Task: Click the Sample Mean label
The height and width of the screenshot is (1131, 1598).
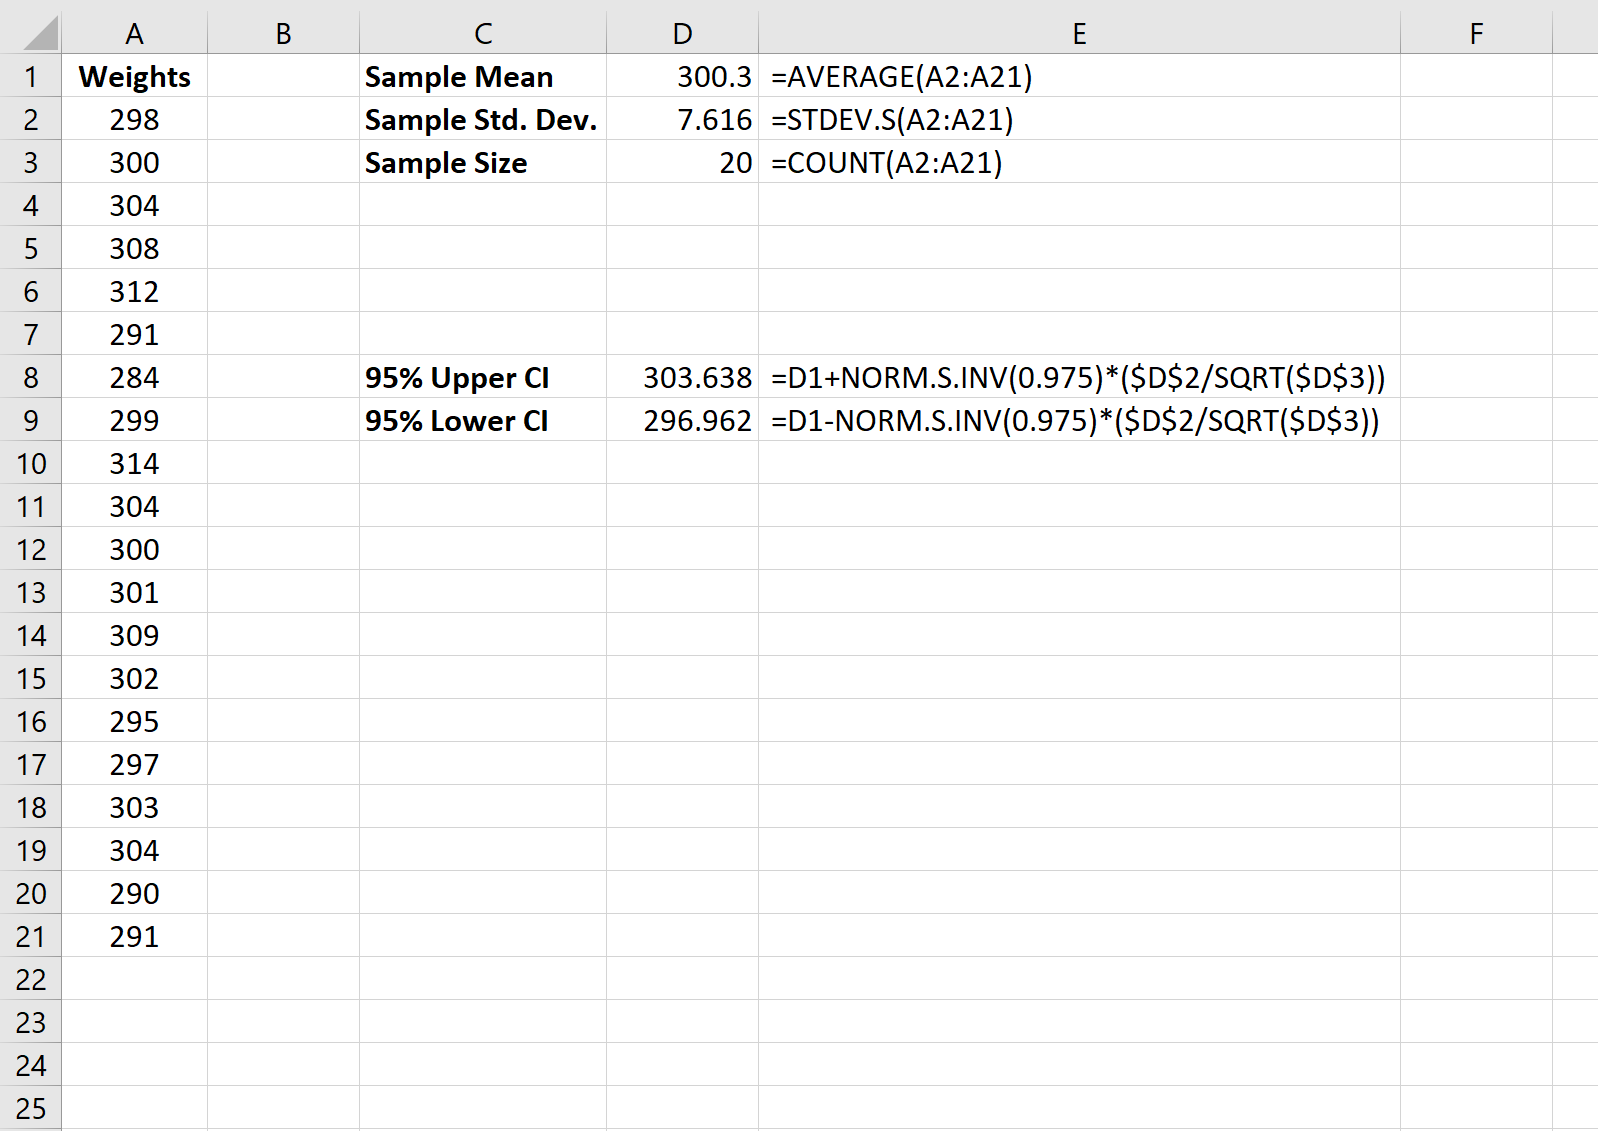Action: [x=459, y=76]
